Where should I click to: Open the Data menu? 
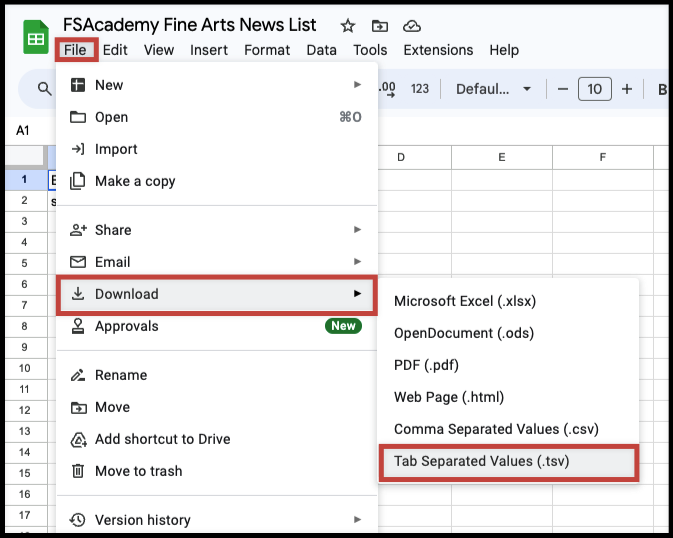(x=321, y=50)
